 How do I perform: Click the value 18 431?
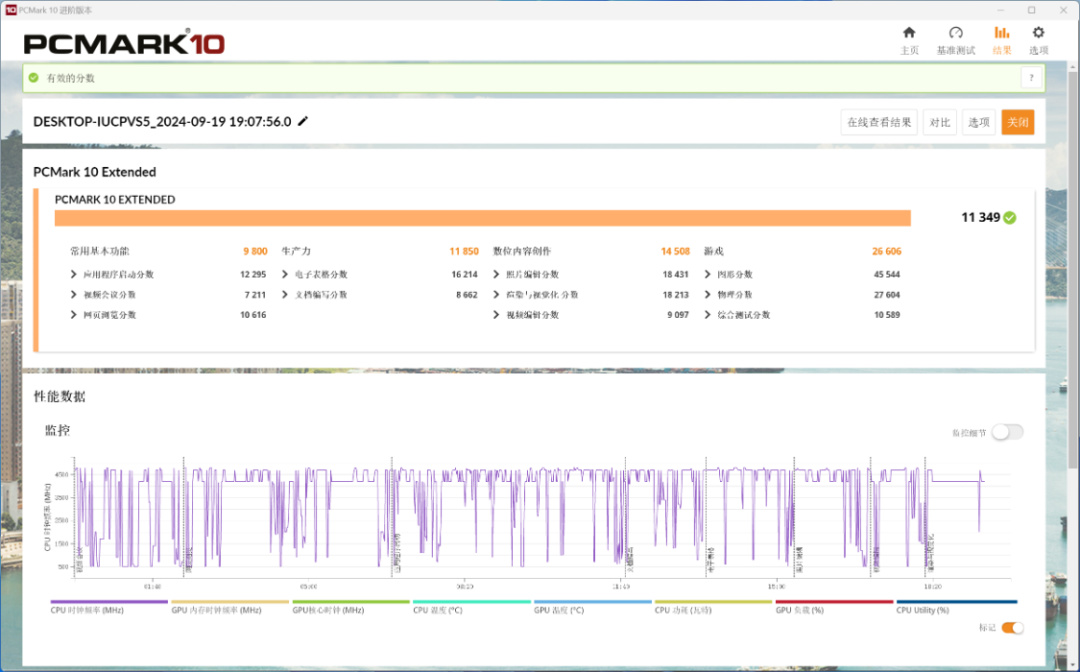click(x=676, y=274)
